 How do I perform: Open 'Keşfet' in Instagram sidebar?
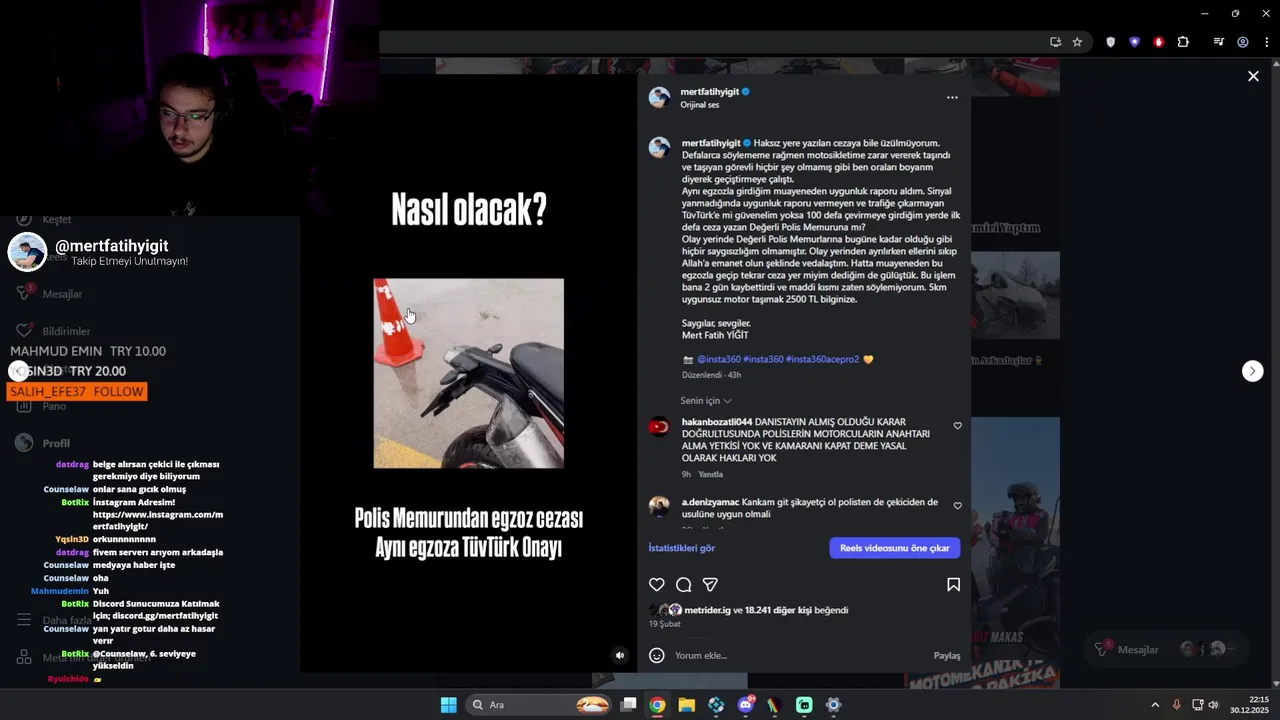click(x=57, y=219)
